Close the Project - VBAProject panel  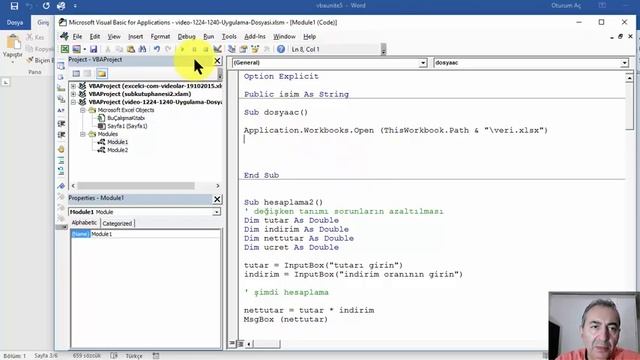217,61
